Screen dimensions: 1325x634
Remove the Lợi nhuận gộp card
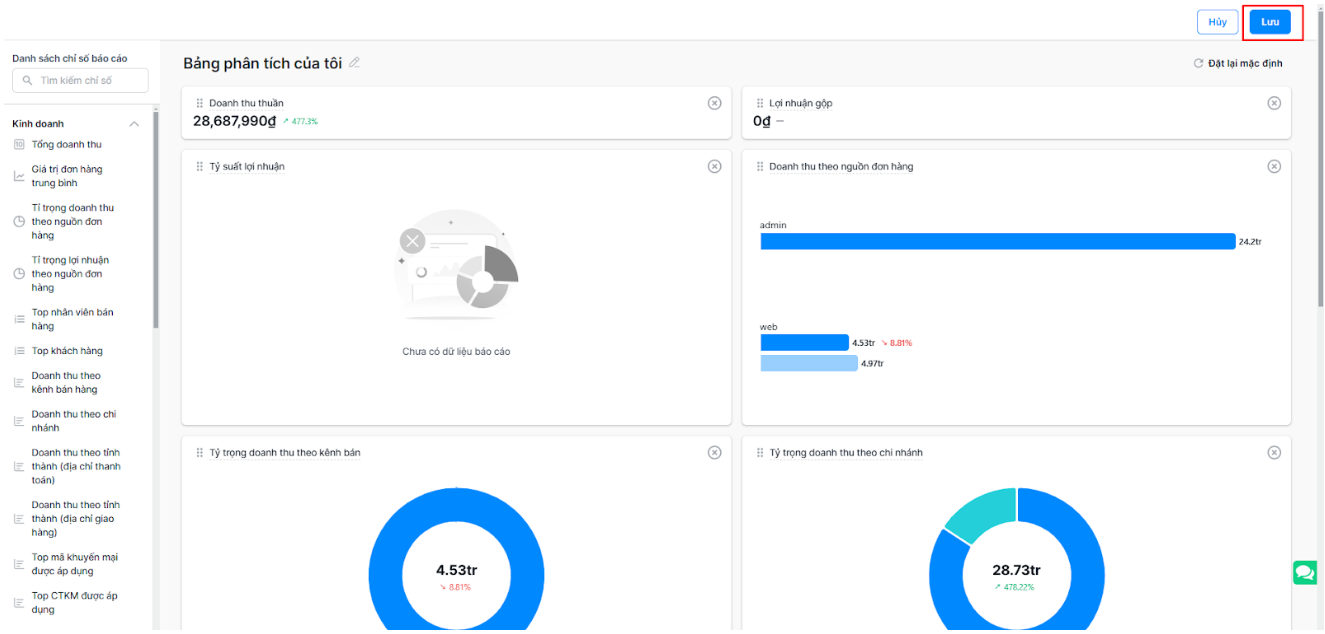(1274, 103)
